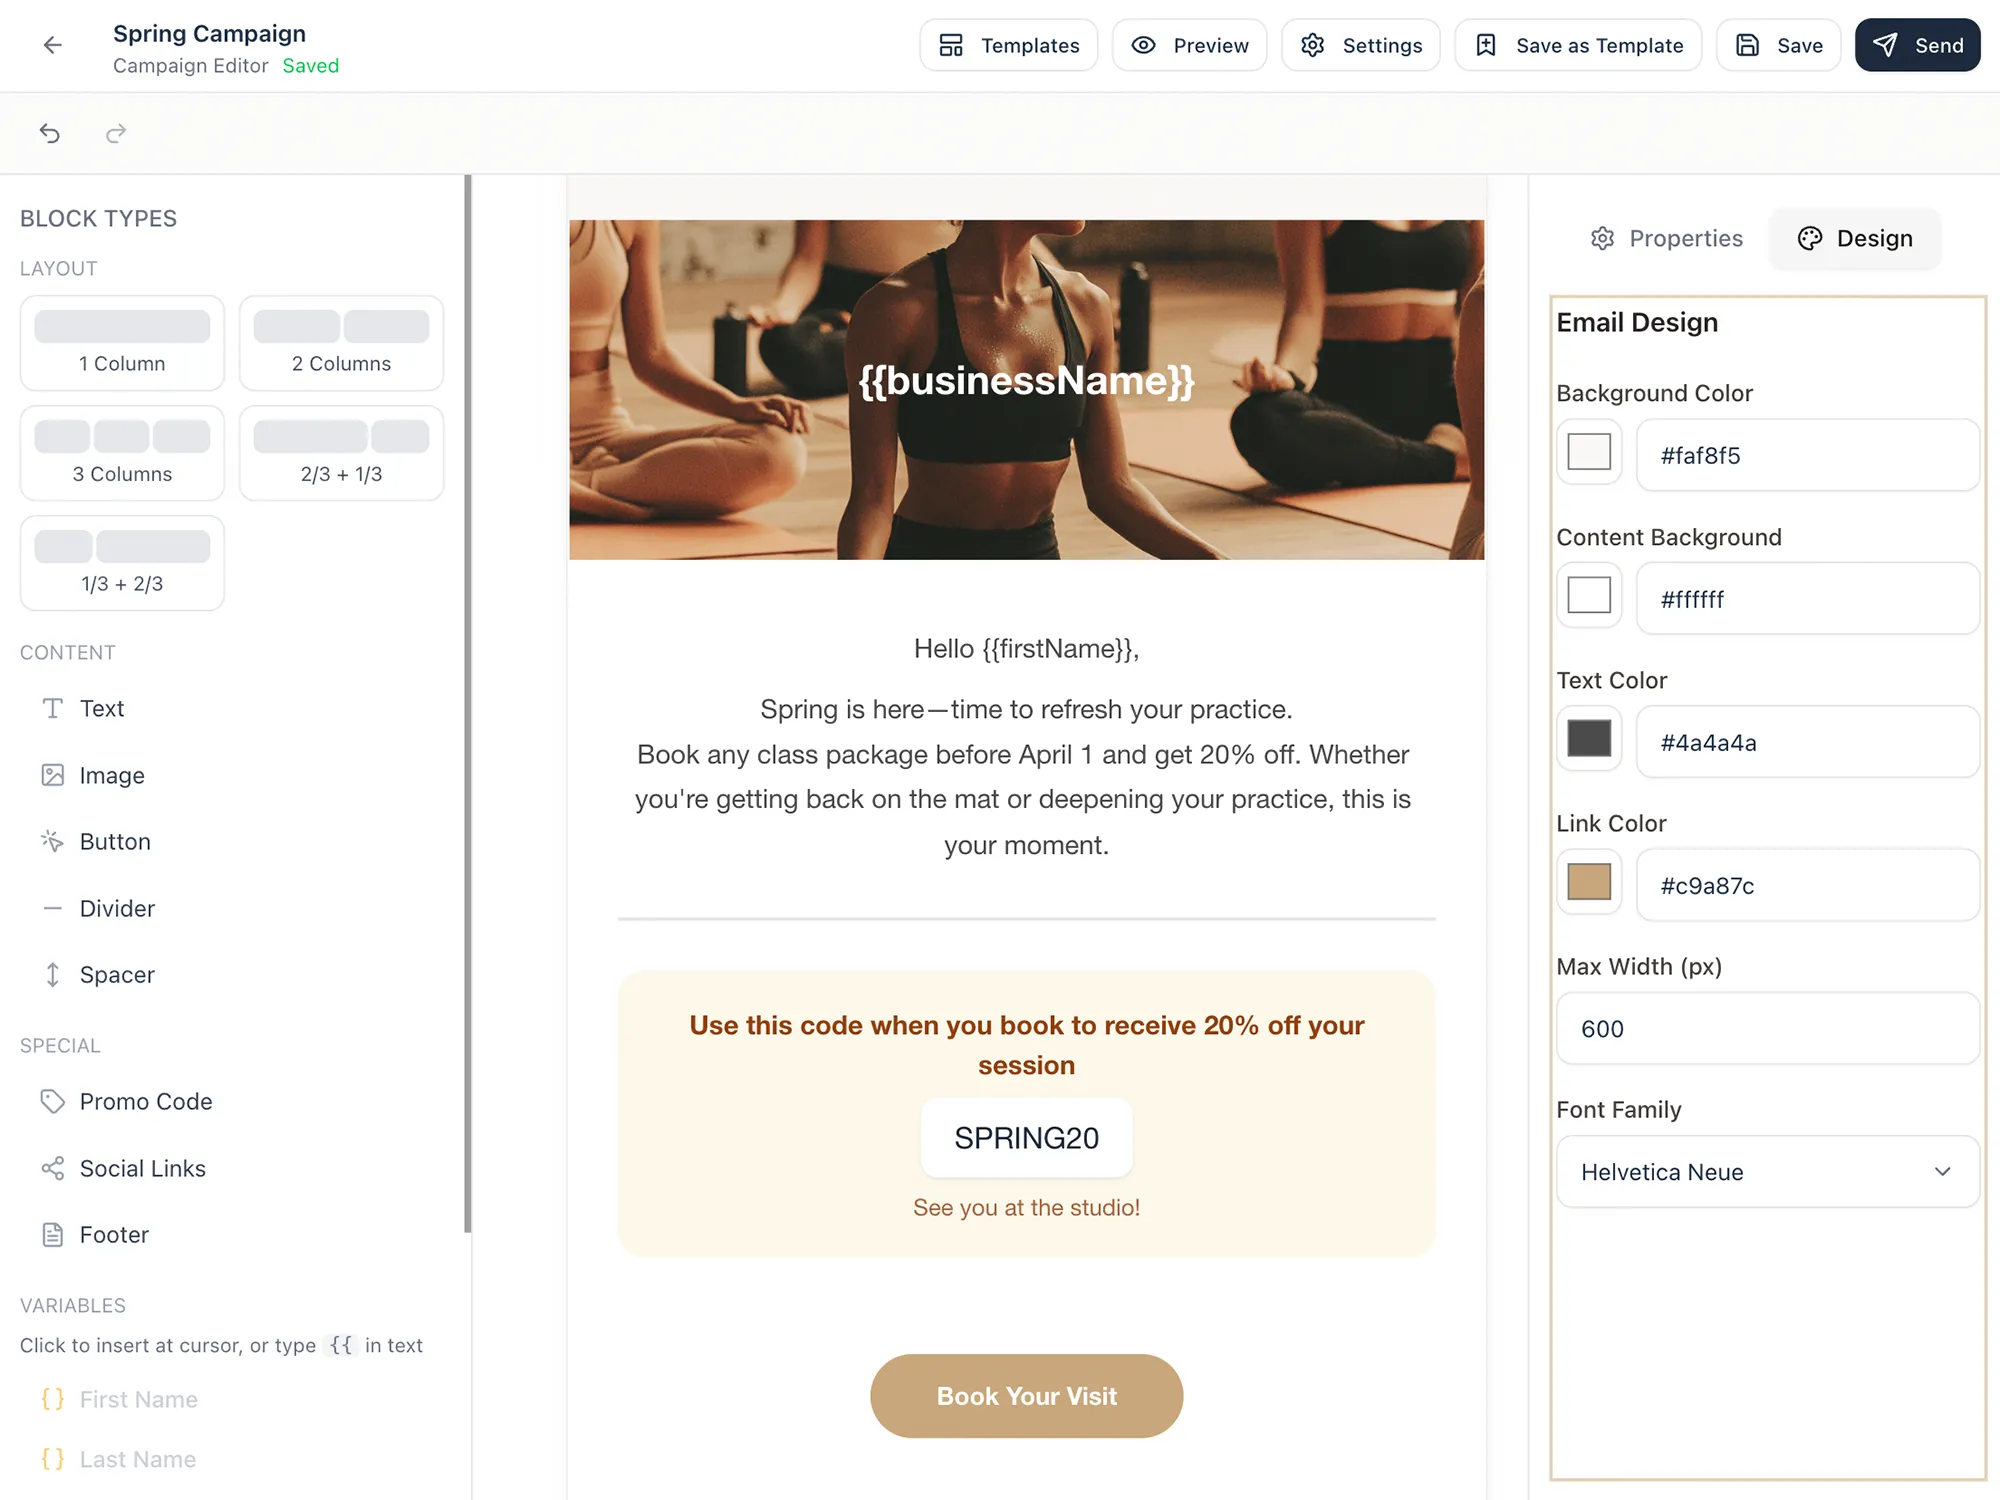
Task: Add a Social Links block
Action: [142, 1168]
